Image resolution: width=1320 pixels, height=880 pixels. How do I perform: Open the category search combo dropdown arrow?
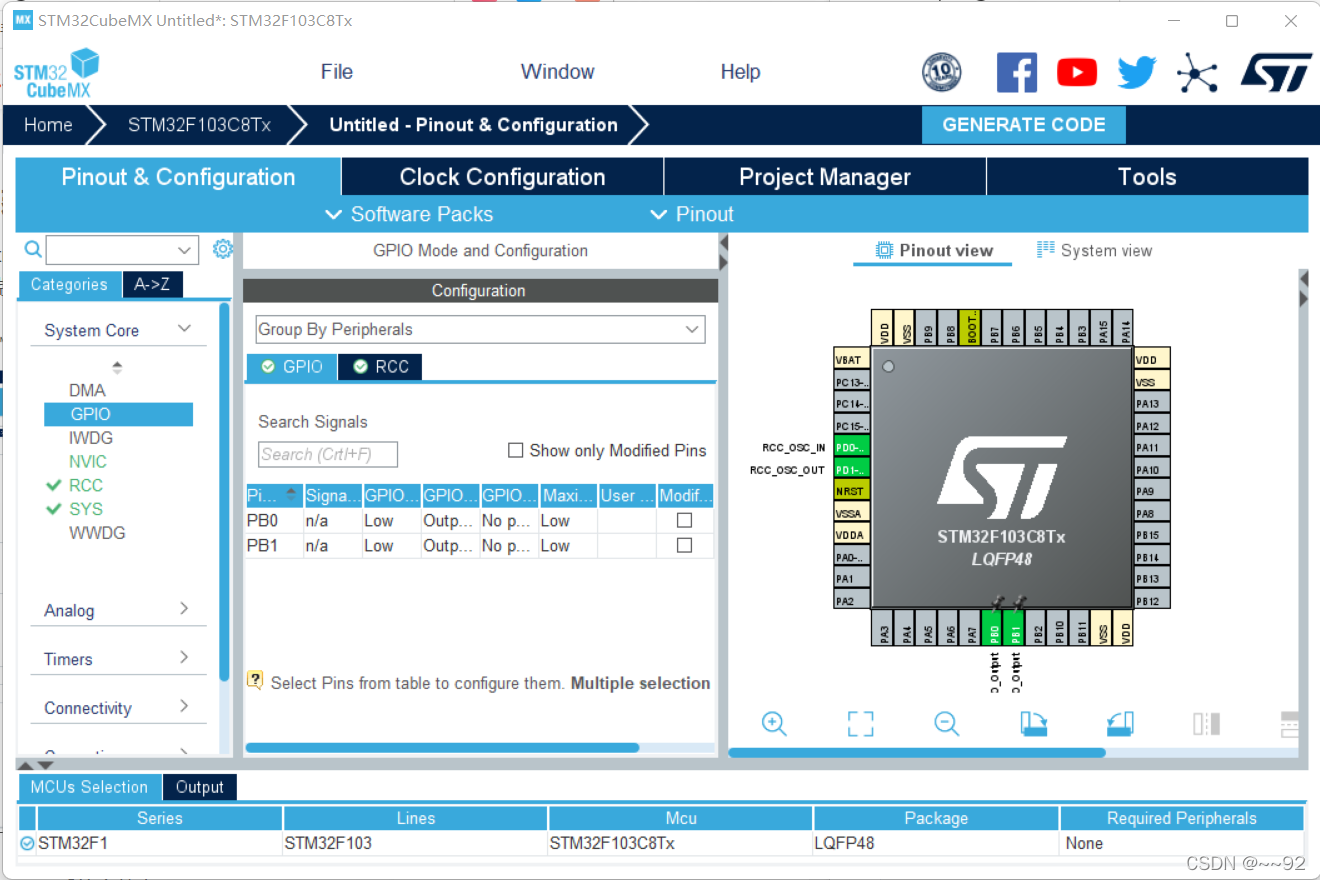click(184, 249)
